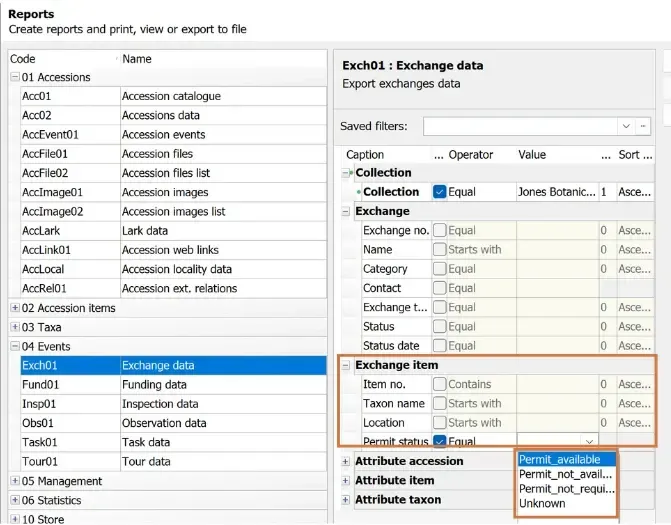Expand the 10 Store group
The height and width of the screenshot is (525, 671).
tap(15, 519)
